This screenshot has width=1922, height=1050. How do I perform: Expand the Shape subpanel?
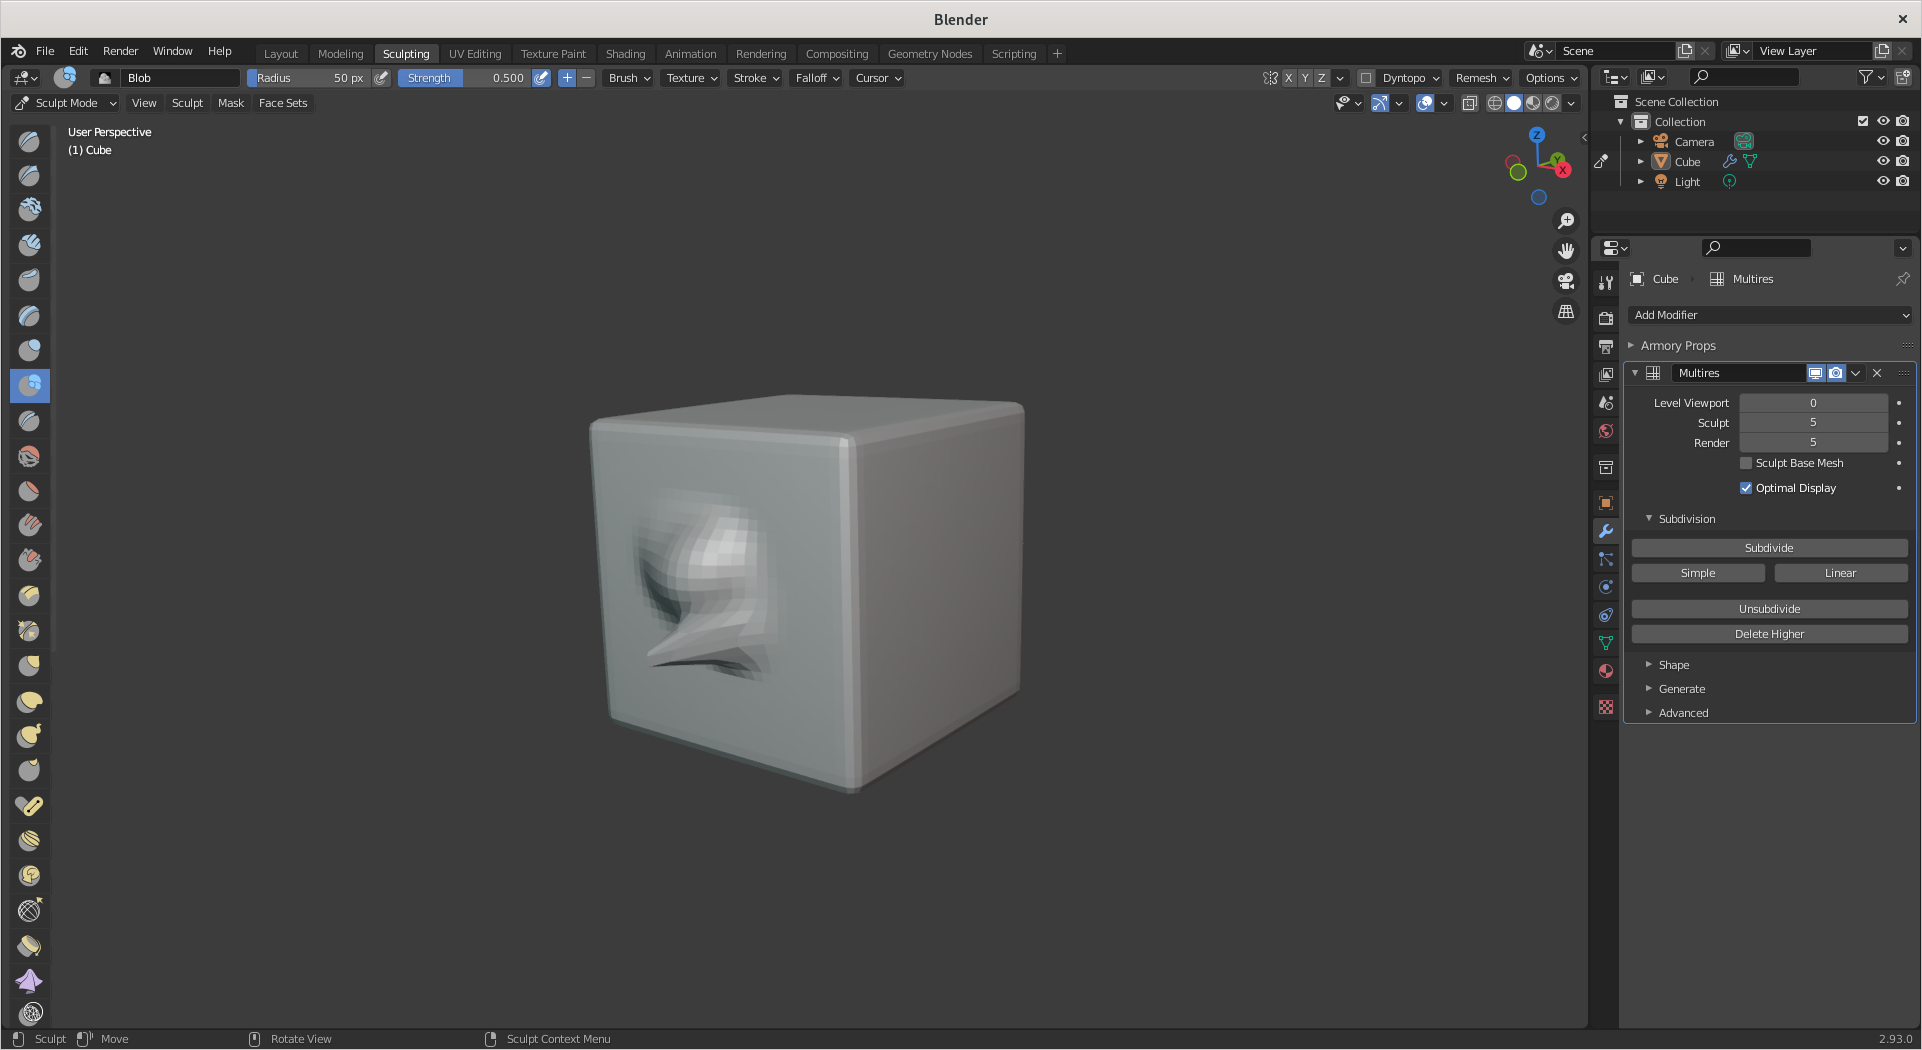click(x=1673, y=665)
